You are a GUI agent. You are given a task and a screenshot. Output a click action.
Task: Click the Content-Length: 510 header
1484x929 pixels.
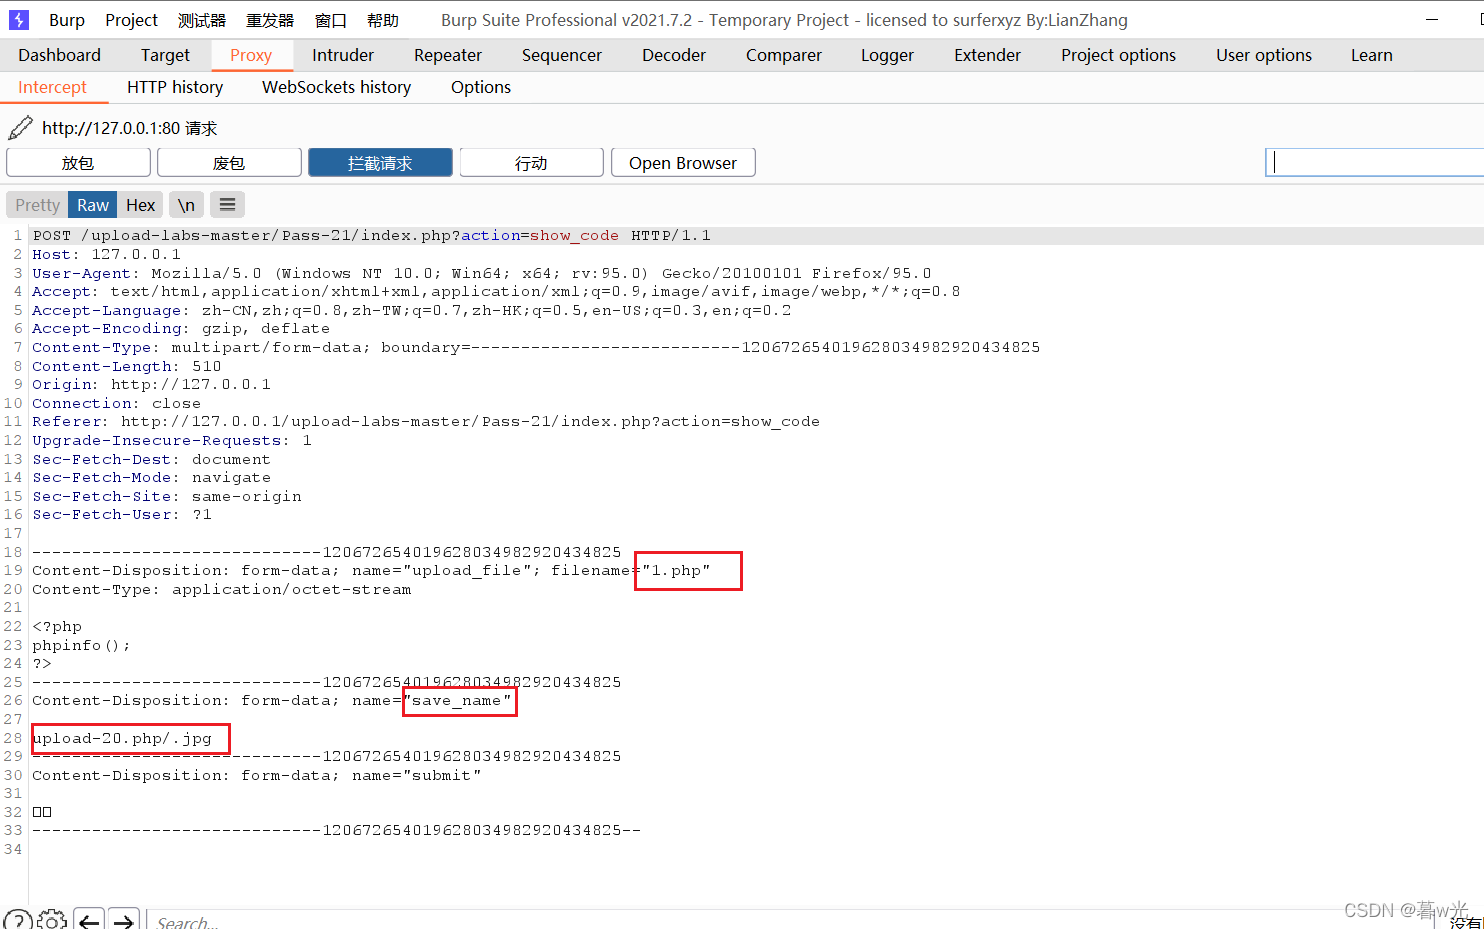127,367
